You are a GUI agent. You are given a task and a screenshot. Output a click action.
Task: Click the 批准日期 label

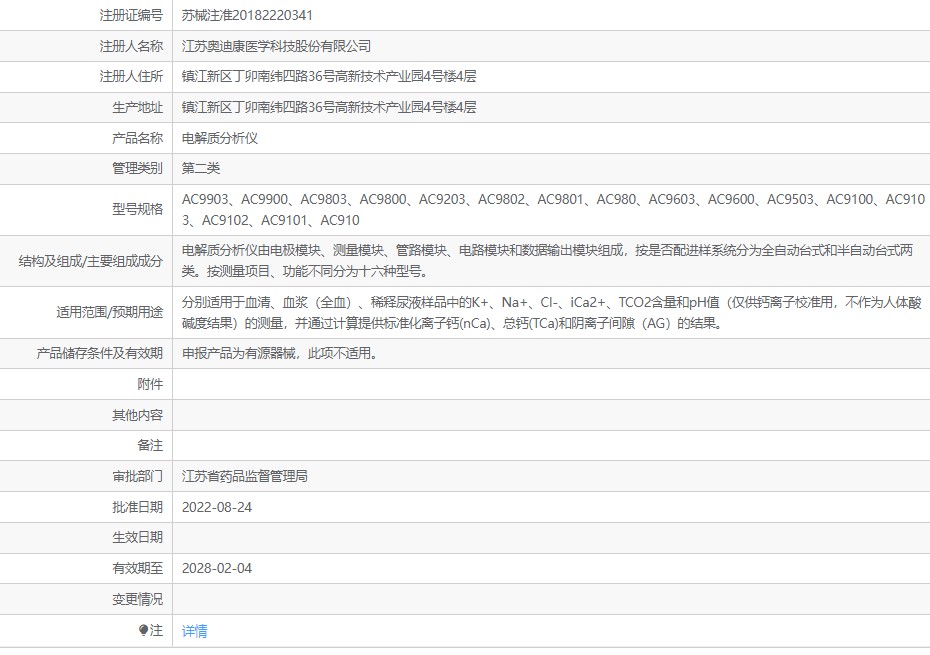[138, 507]
